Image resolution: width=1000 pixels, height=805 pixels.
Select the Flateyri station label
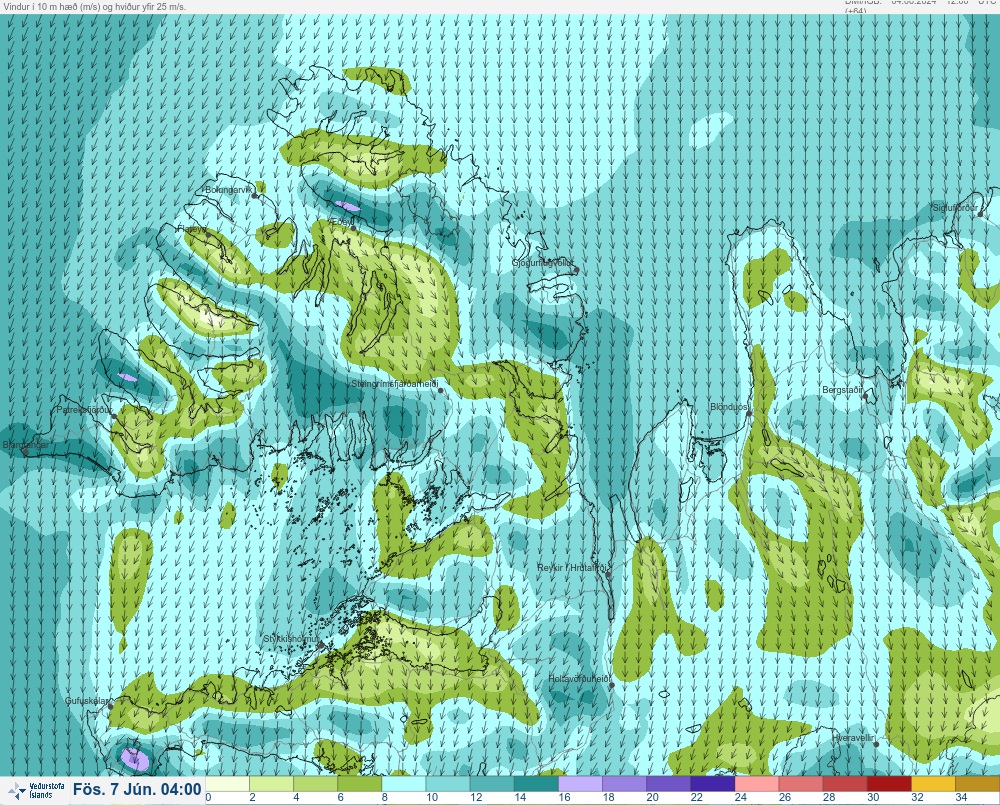pos(191,228)
